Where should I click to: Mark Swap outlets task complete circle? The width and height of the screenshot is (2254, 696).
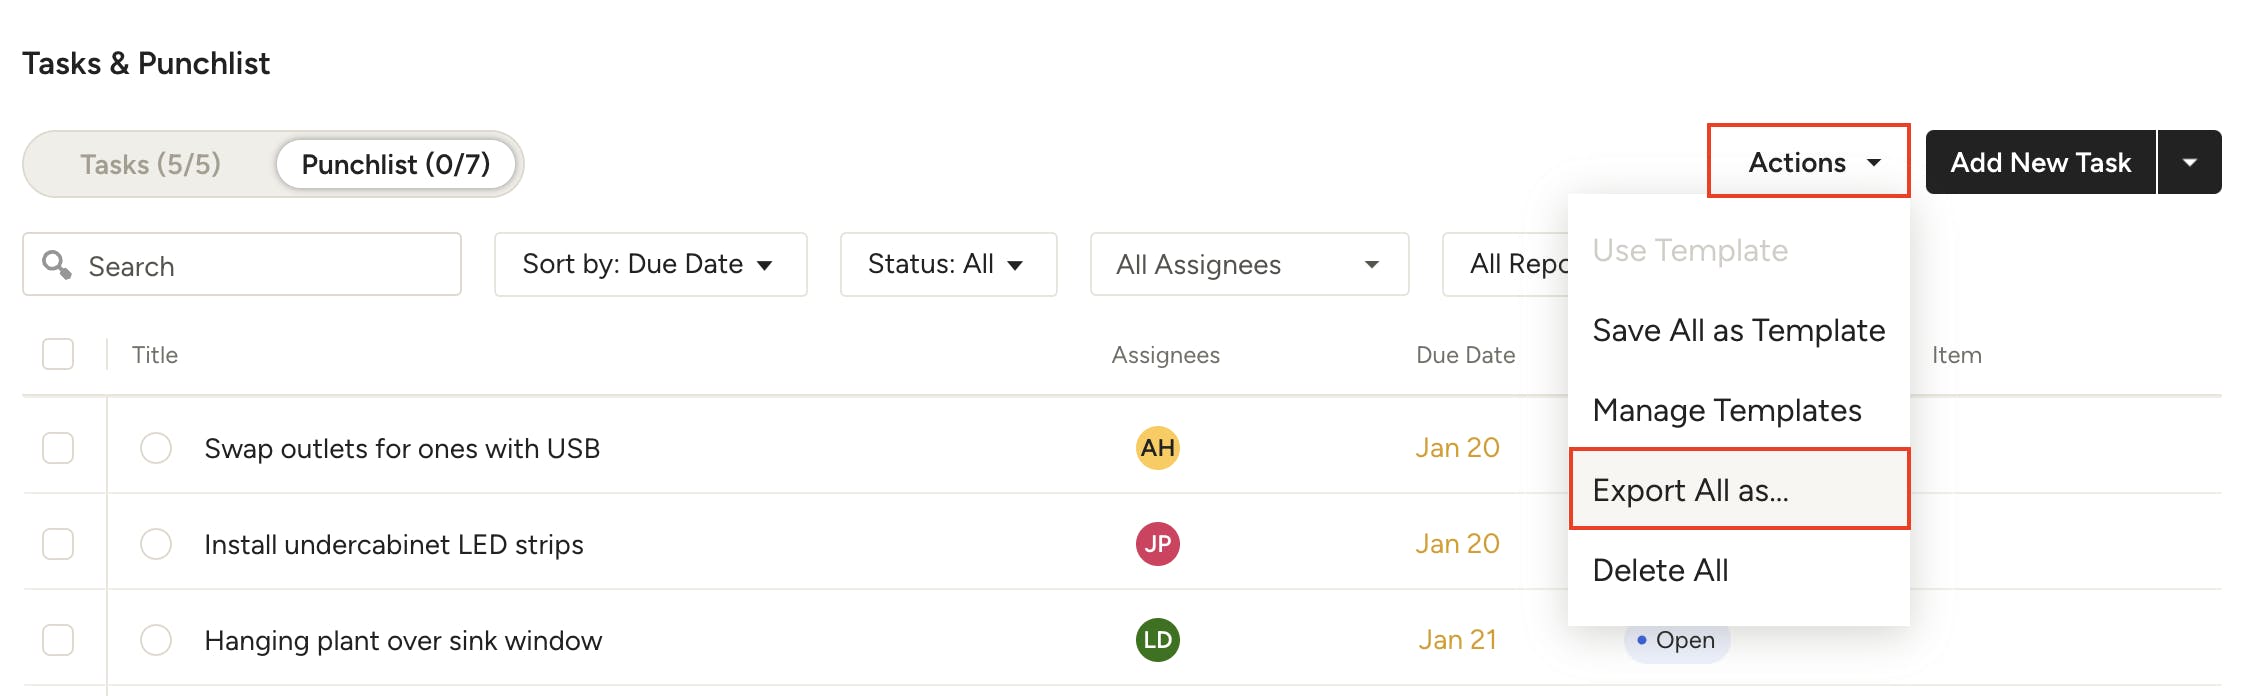click(x=156, y=448)
